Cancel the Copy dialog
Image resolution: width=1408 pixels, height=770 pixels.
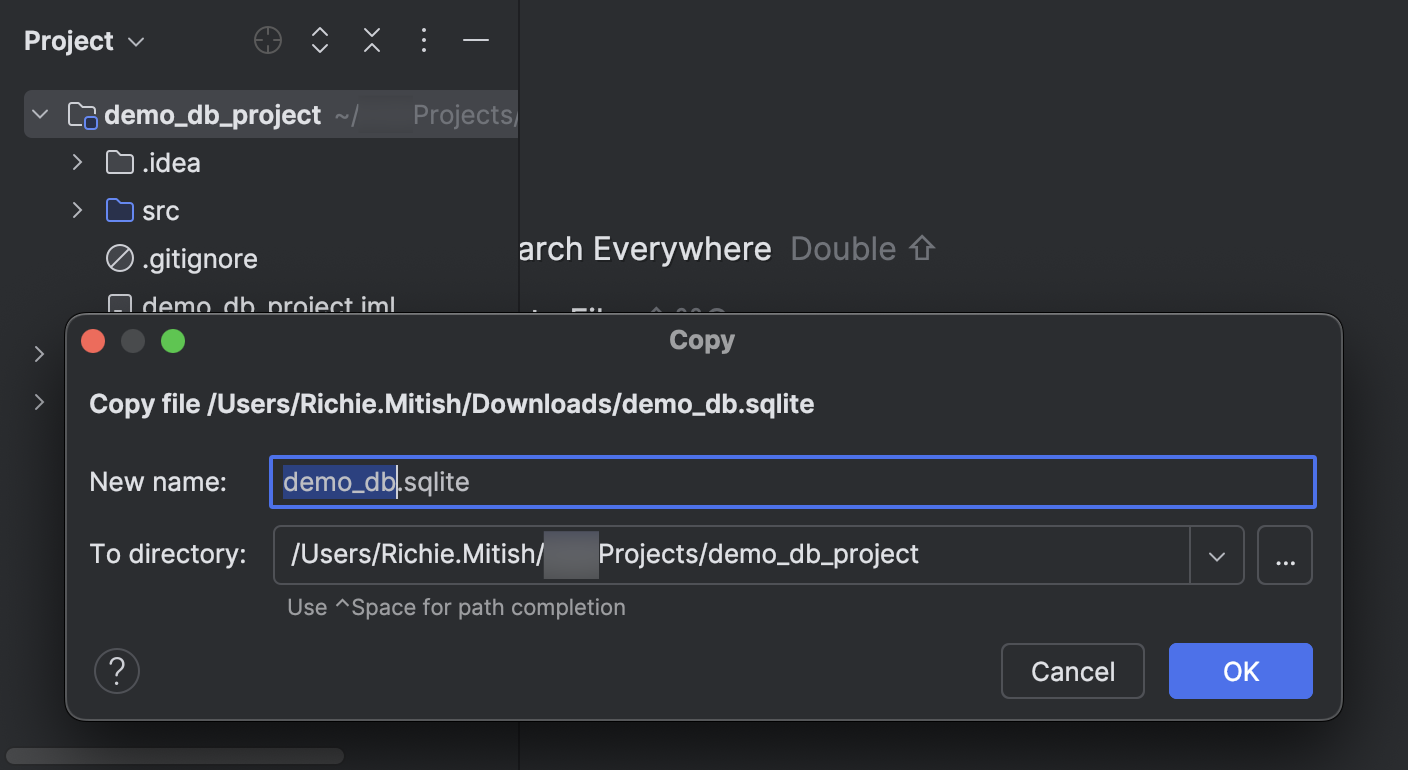[1072, 671]
